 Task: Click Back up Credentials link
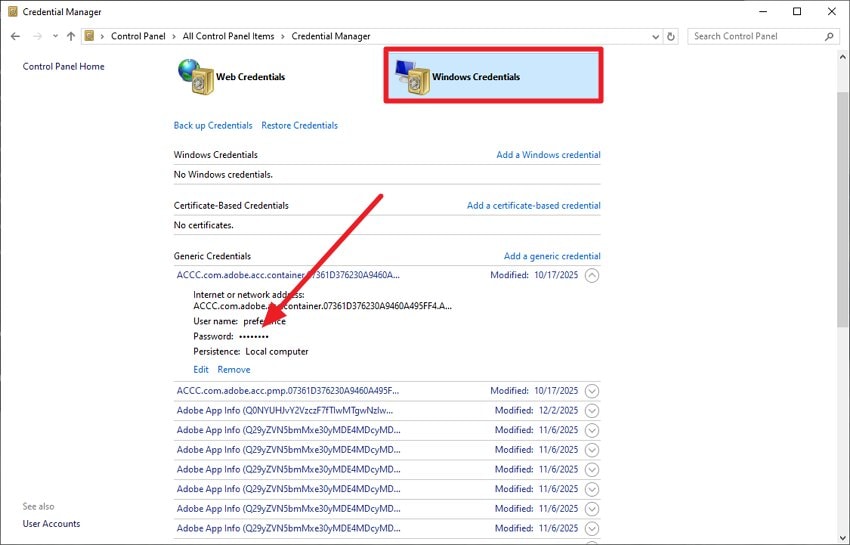click(212, 125)
